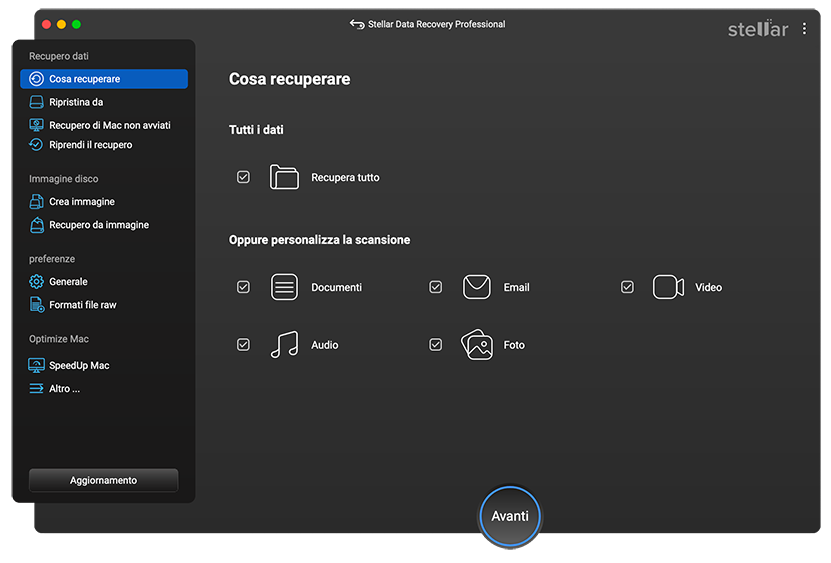Click the Audio music note icon
831x563 pixels.
[284, 345]
